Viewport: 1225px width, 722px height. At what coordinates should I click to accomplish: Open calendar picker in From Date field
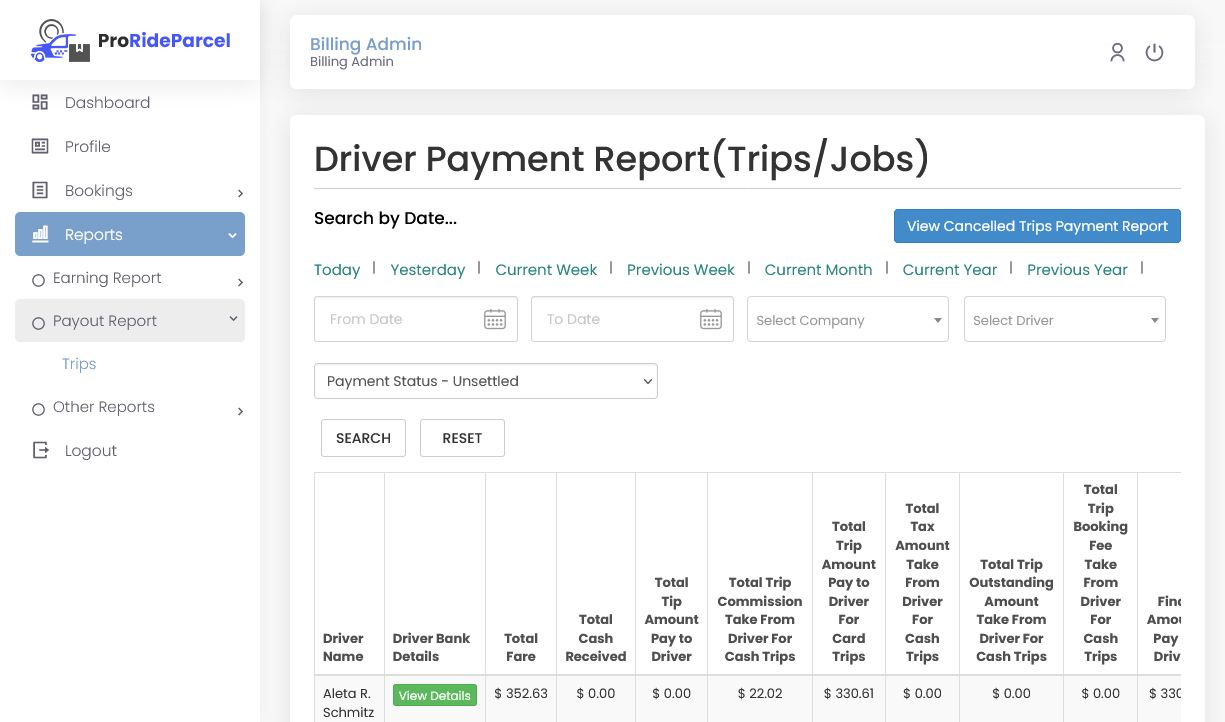pyautogui.click(x=495, y=320)
